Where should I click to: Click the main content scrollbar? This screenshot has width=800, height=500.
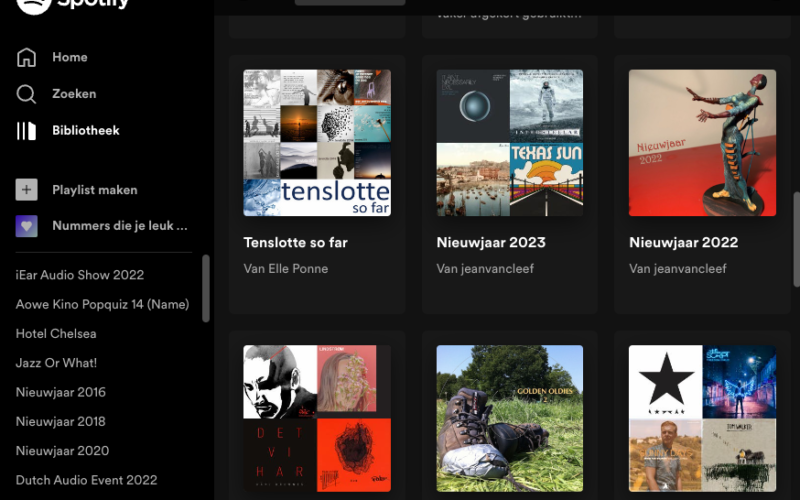pyautogui.click(x=796, y=240)
